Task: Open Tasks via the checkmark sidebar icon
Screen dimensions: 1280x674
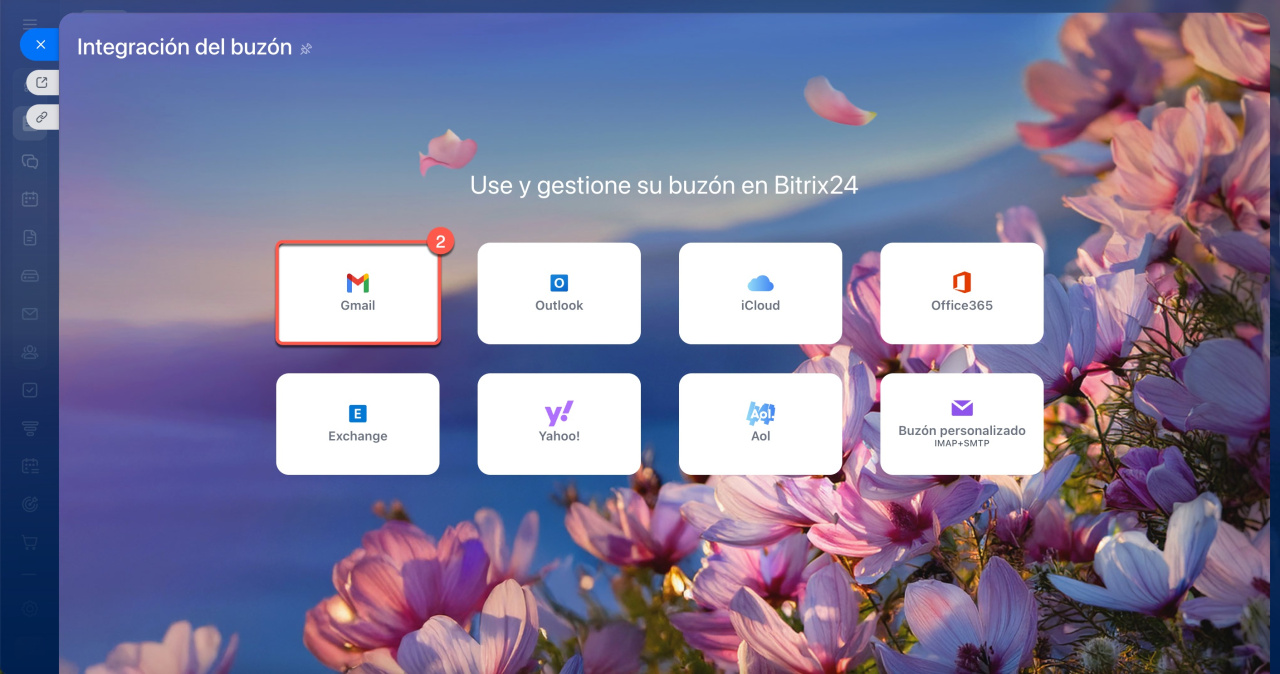Action: 30,390
